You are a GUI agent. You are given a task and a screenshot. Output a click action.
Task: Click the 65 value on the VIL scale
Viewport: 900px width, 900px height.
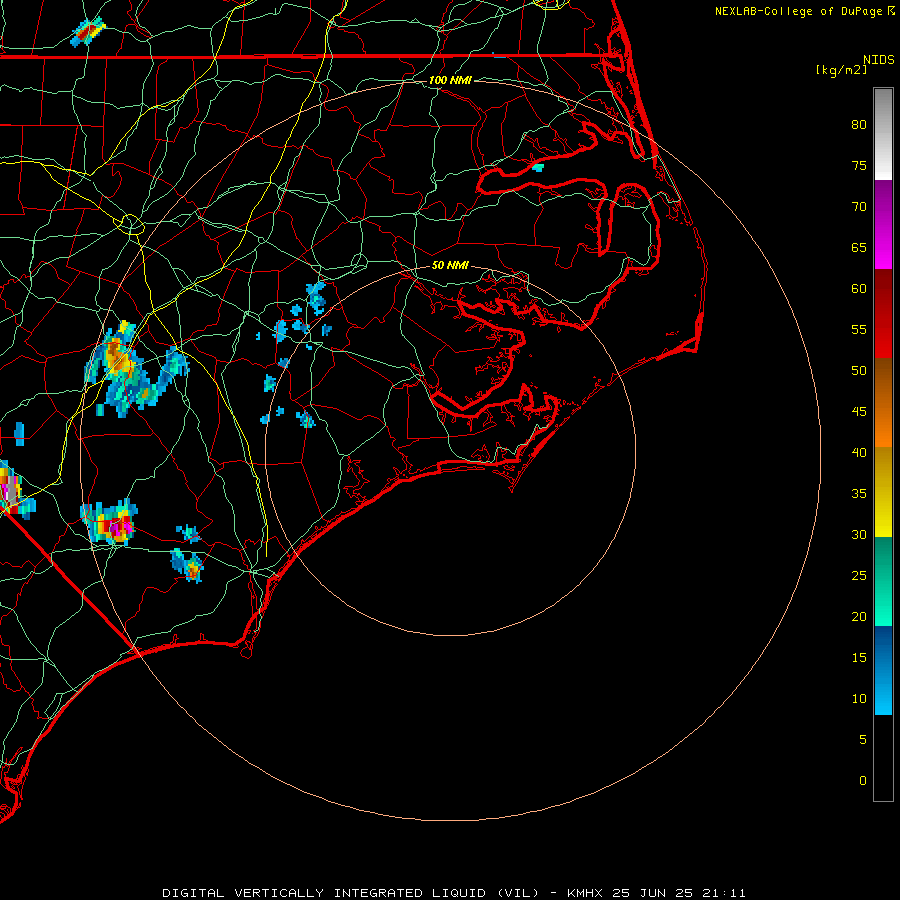(859, 248)
